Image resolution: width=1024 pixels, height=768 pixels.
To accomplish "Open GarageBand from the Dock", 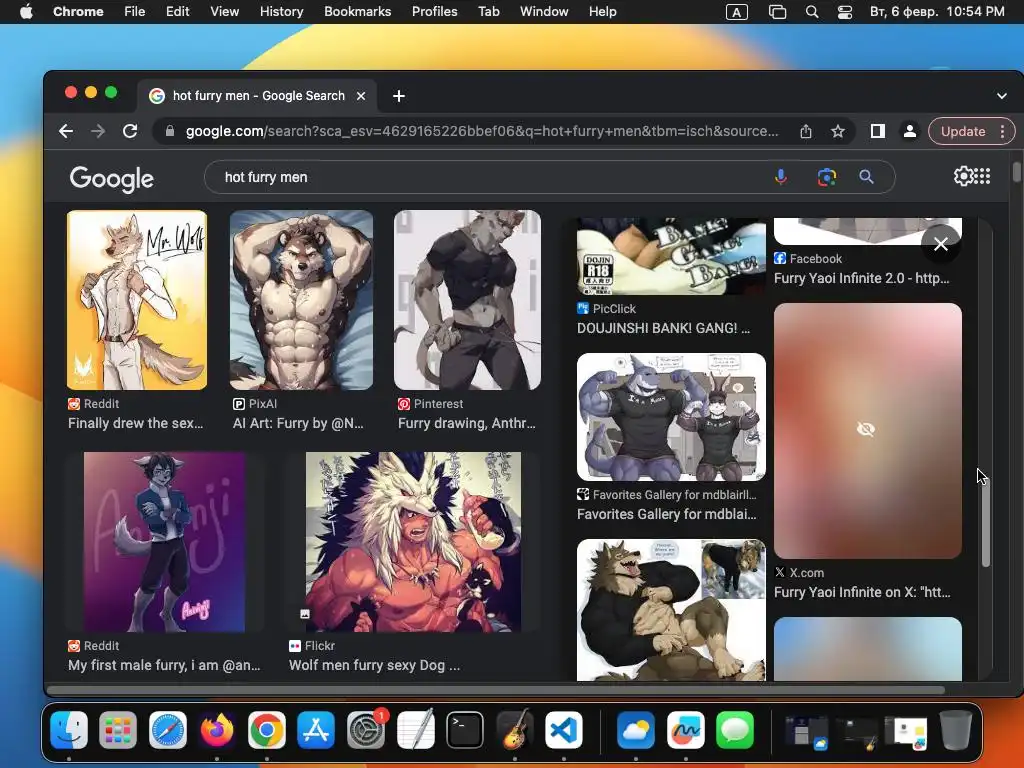I will pos(515,729).
